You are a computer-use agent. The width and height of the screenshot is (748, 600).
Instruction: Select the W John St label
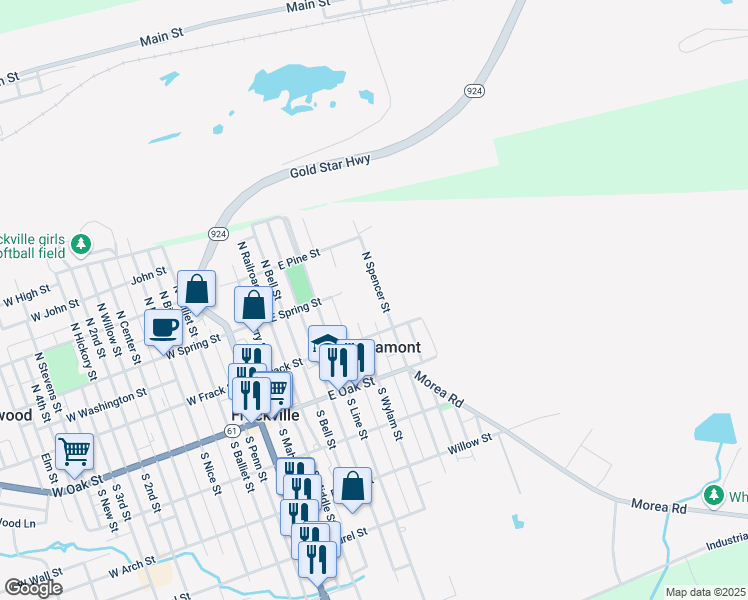[55, 310]
